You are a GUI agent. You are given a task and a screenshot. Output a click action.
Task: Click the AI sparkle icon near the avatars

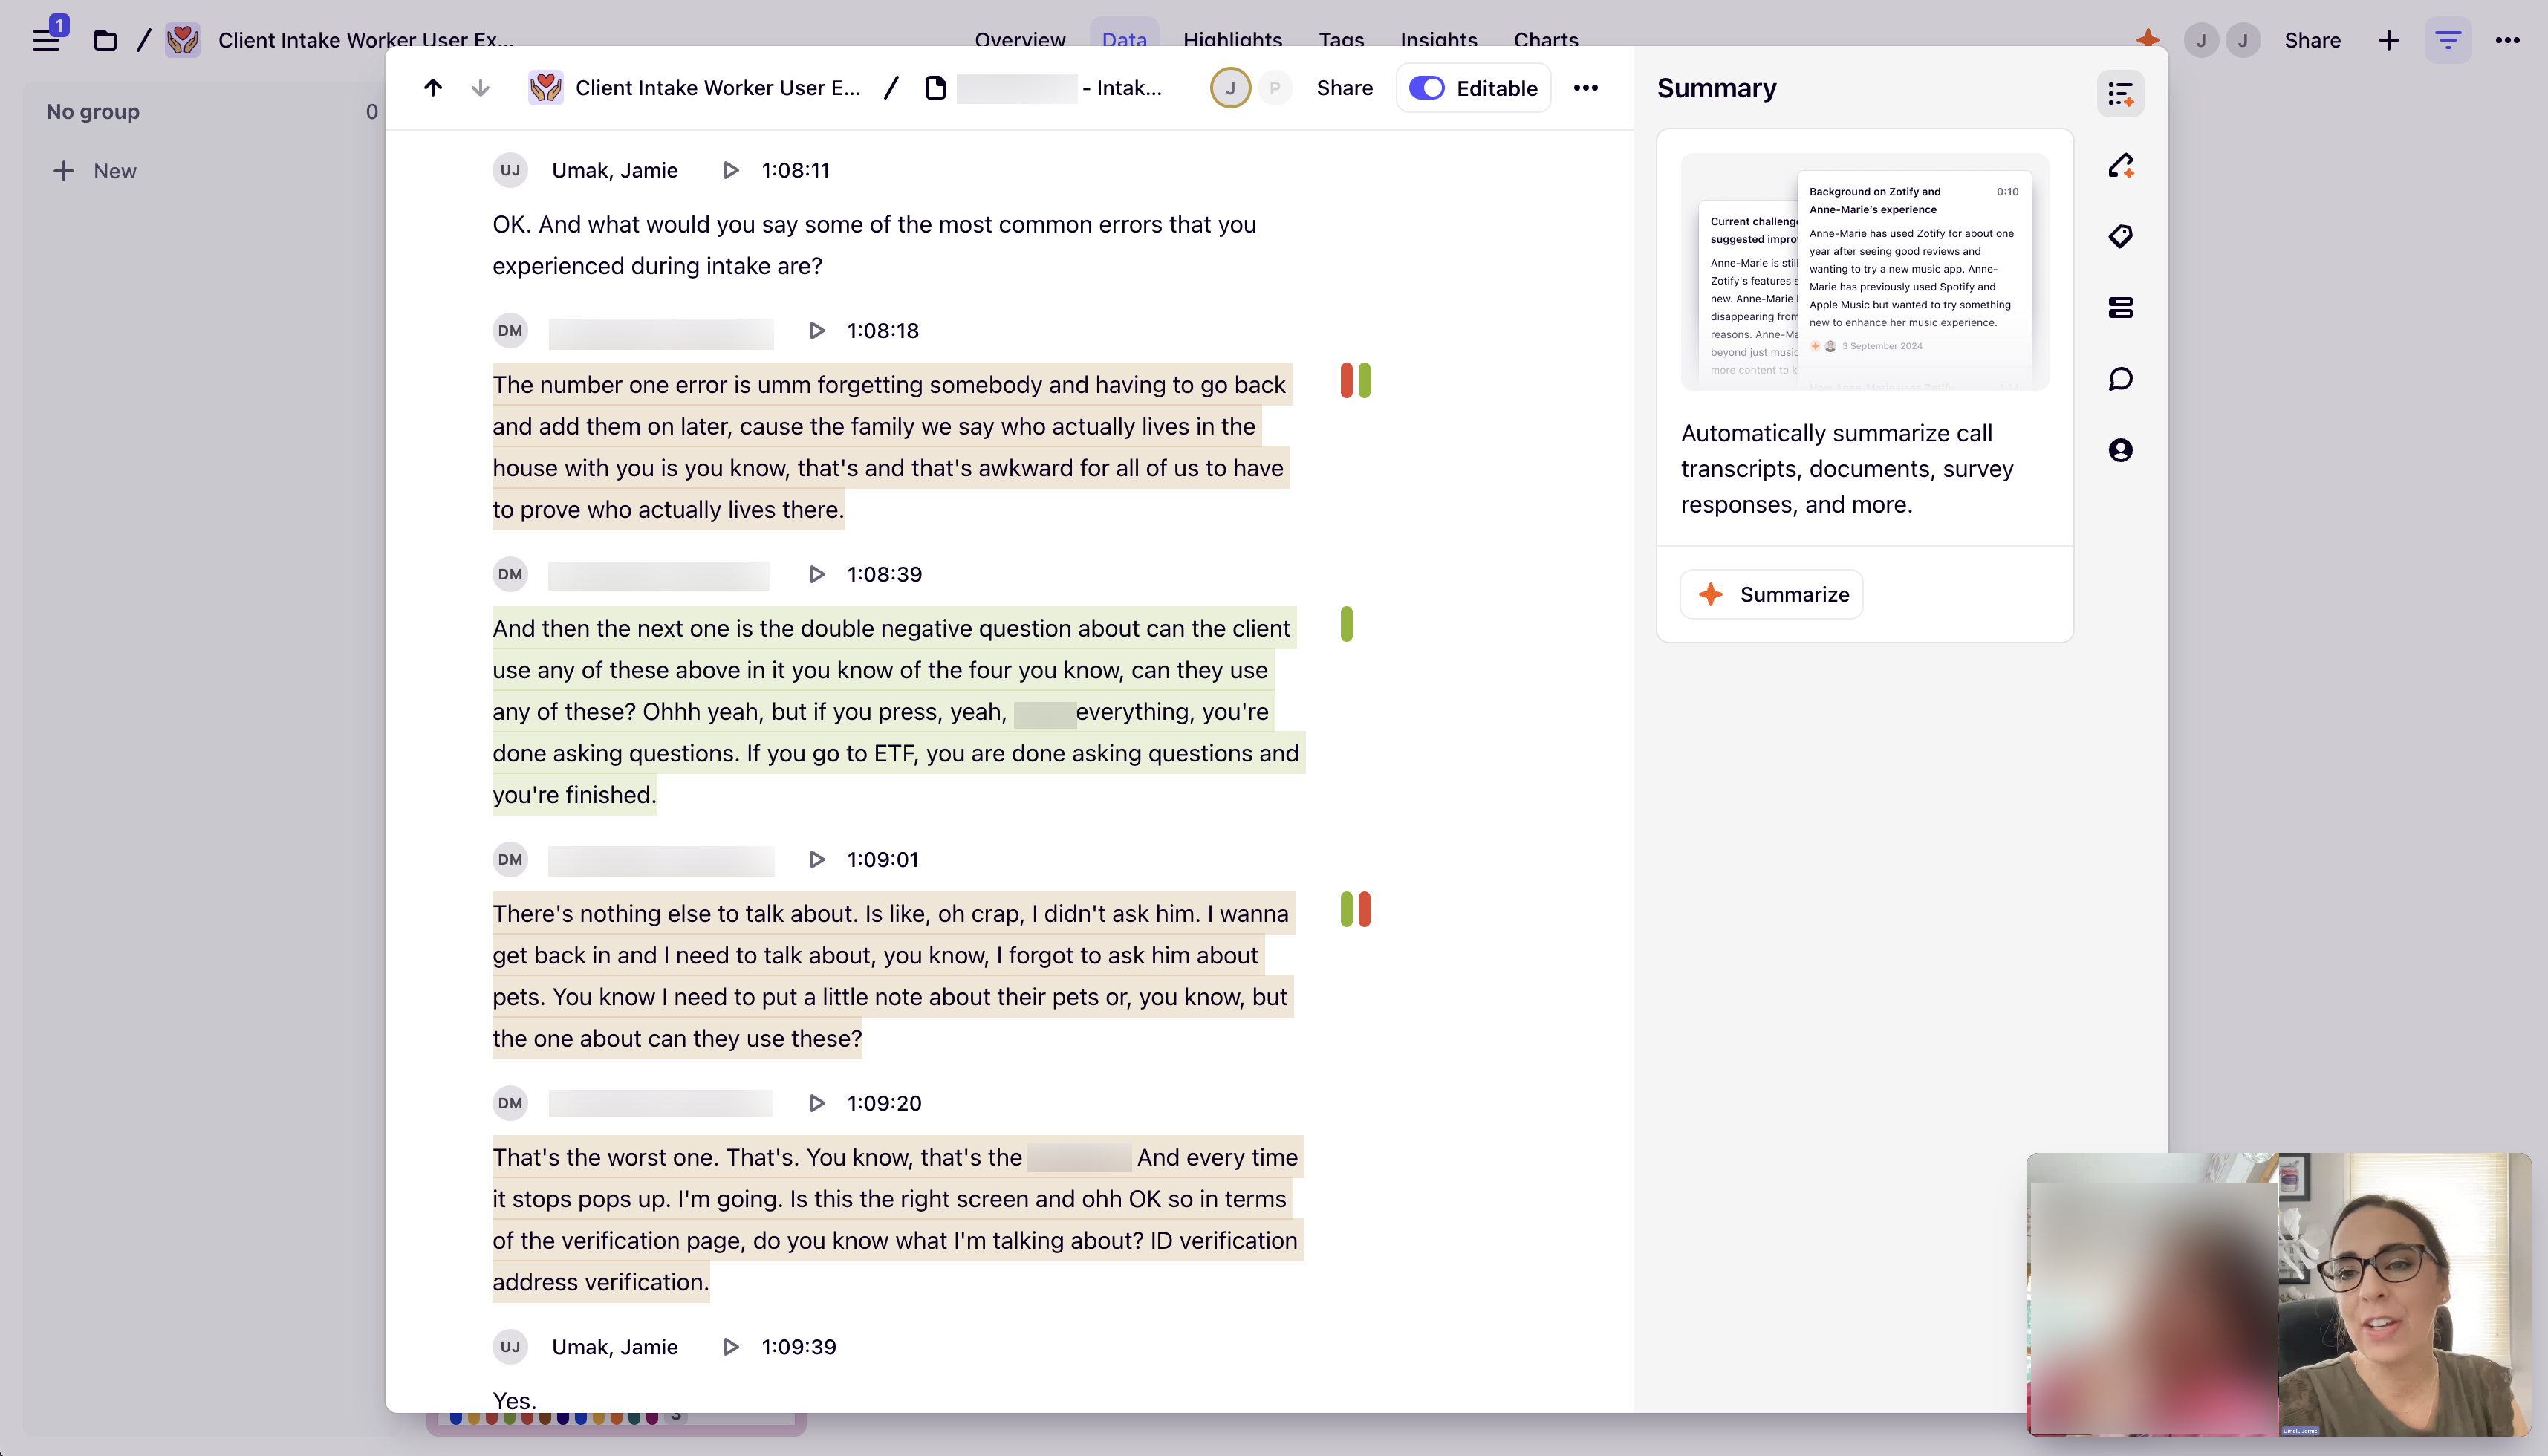pos(2148,40)
